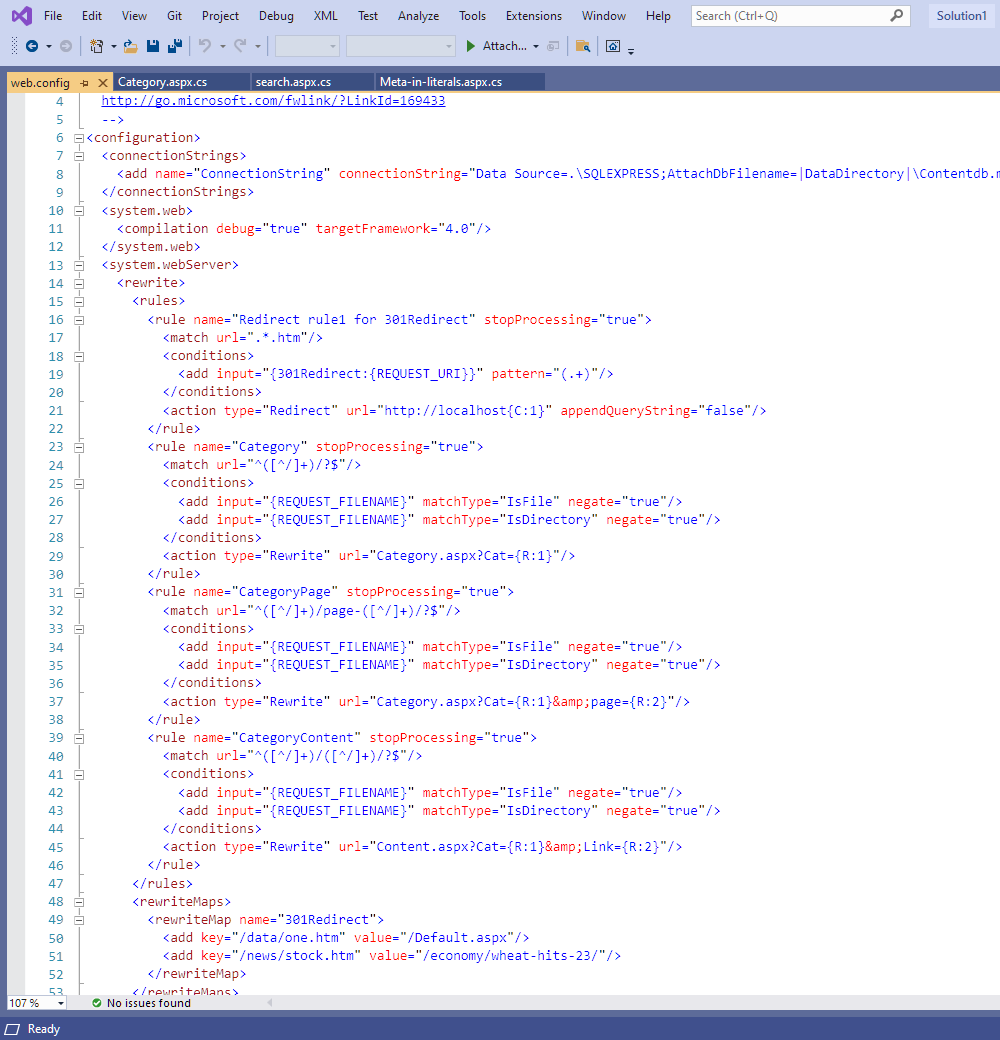Collapse the CategoryPage rule on line 31
The width and height of the screenshot is (1000, 1040).
coord(79,592)
